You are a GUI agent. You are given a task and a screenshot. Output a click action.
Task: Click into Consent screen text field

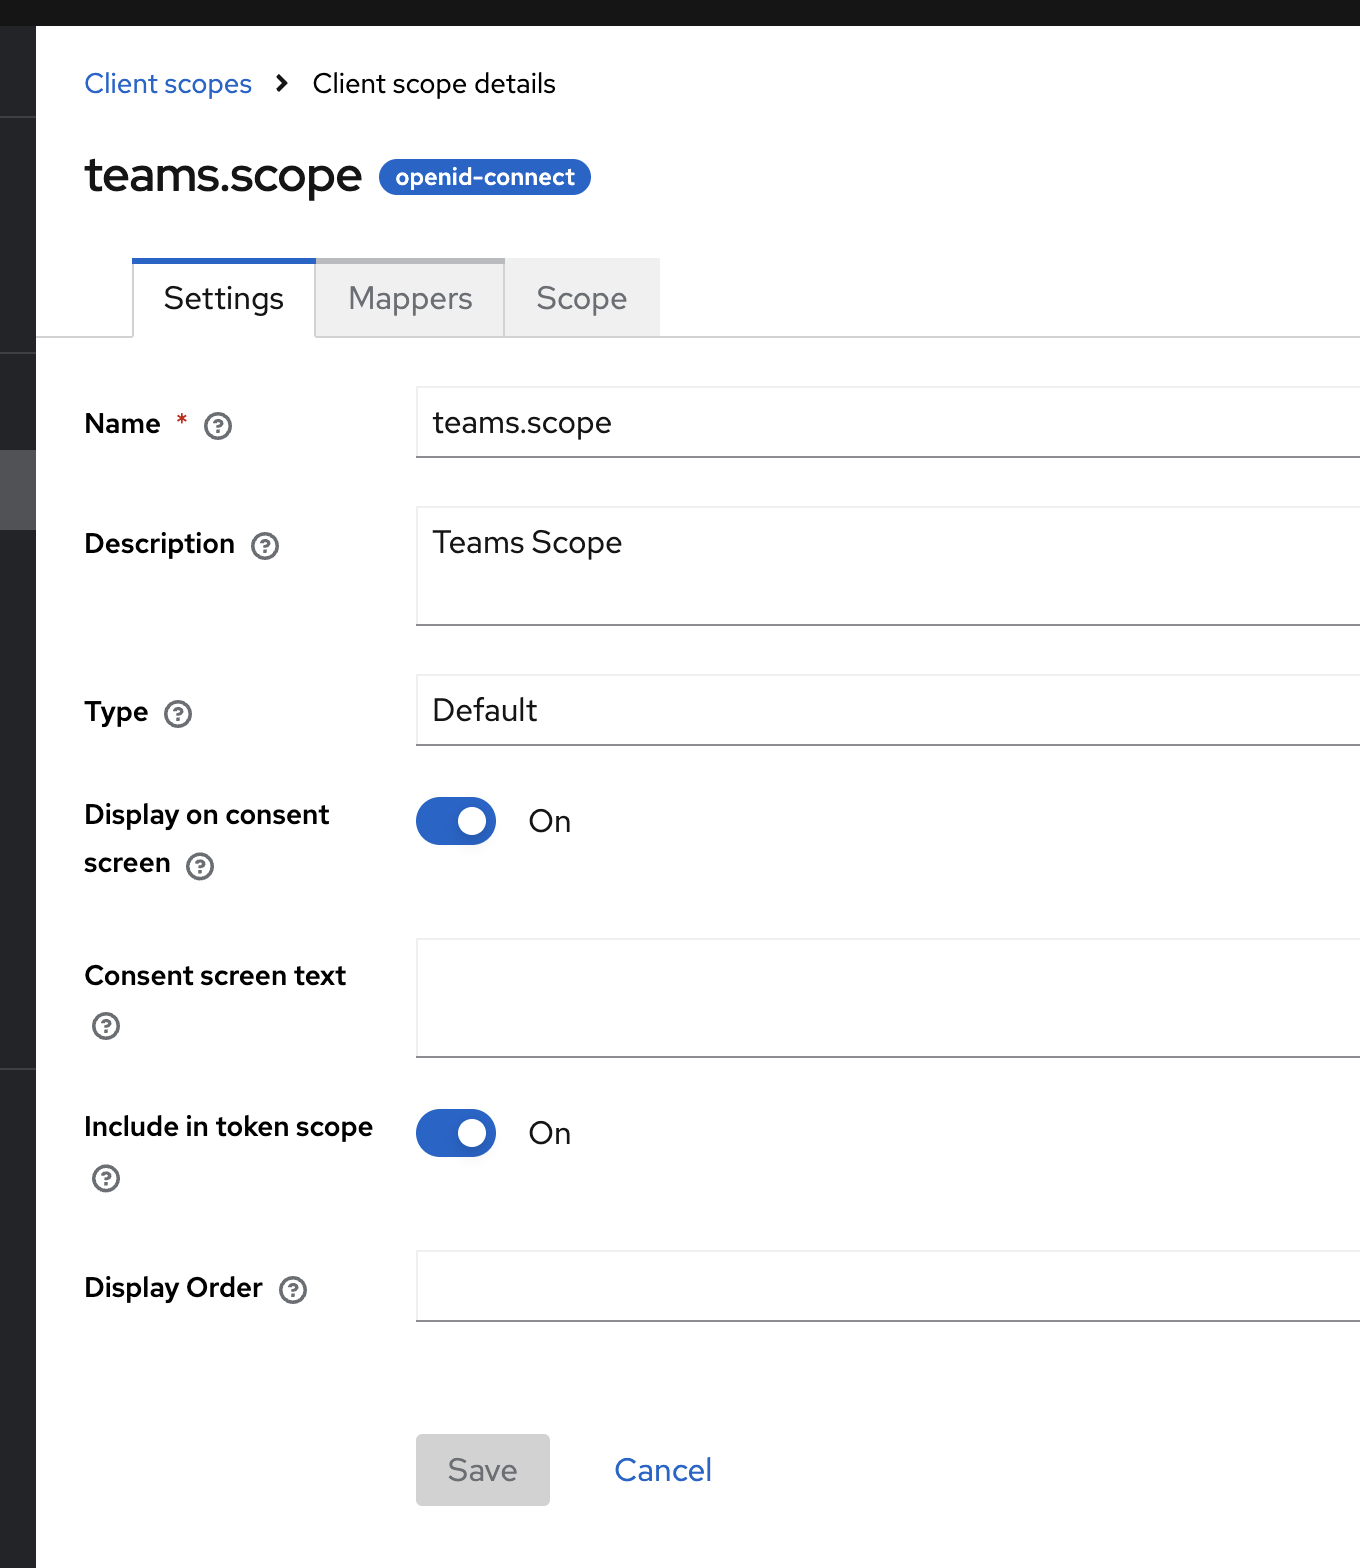888,998
